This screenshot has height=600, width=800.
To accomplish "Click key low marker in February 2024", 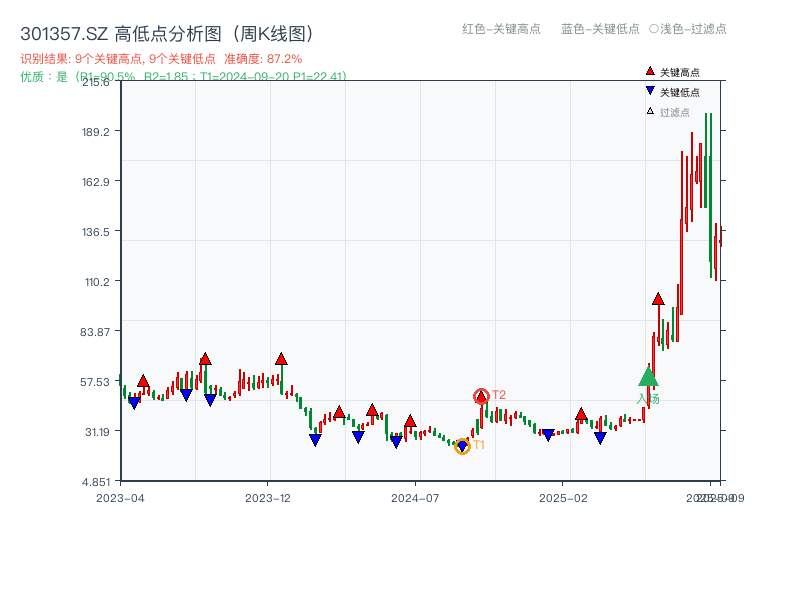I will tap(315, 440).
